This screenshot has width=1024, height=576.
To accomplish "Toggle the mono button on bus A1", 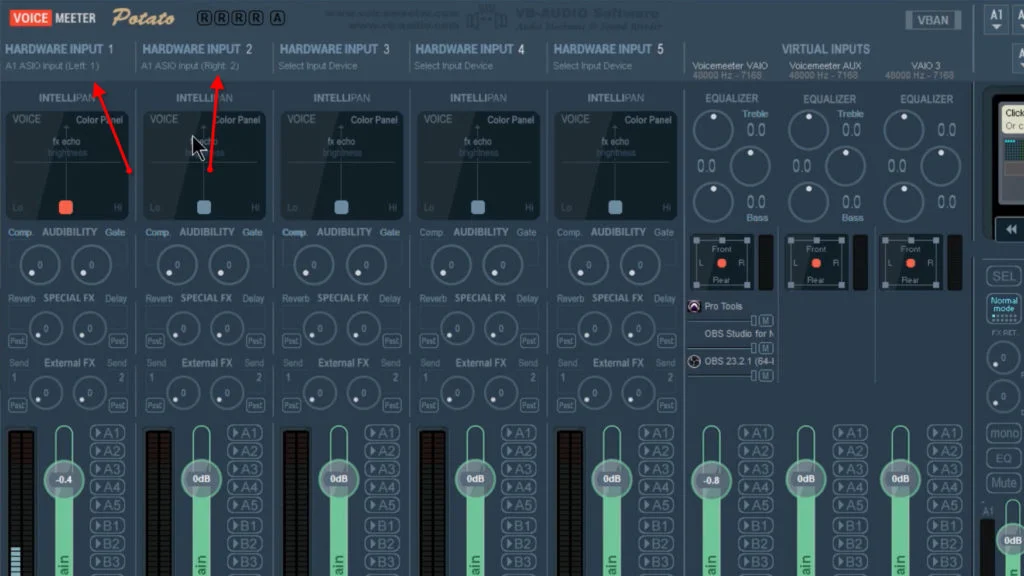I will [x=1003, y=433].
